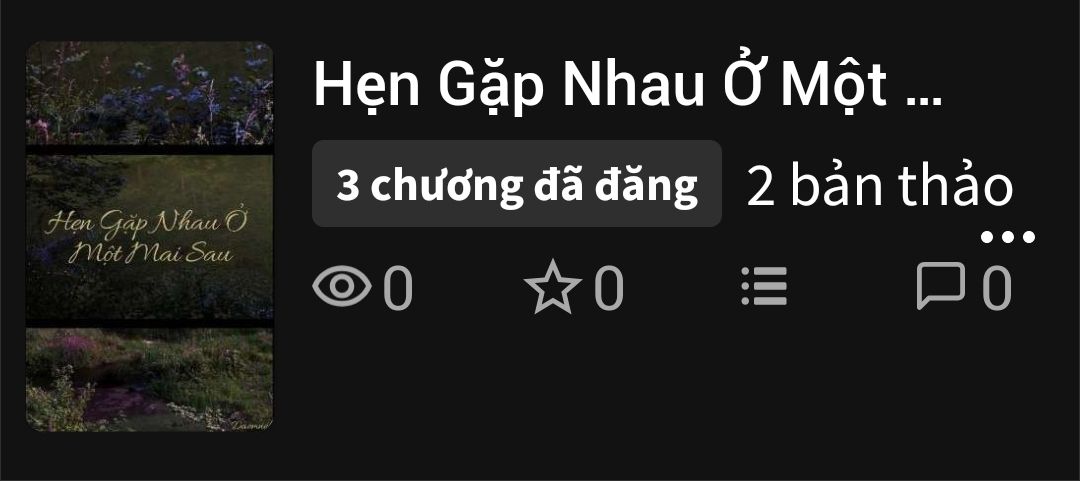Select the comment count 0 beside bubble
This screenshot has width=1080, height=481.
996,287
